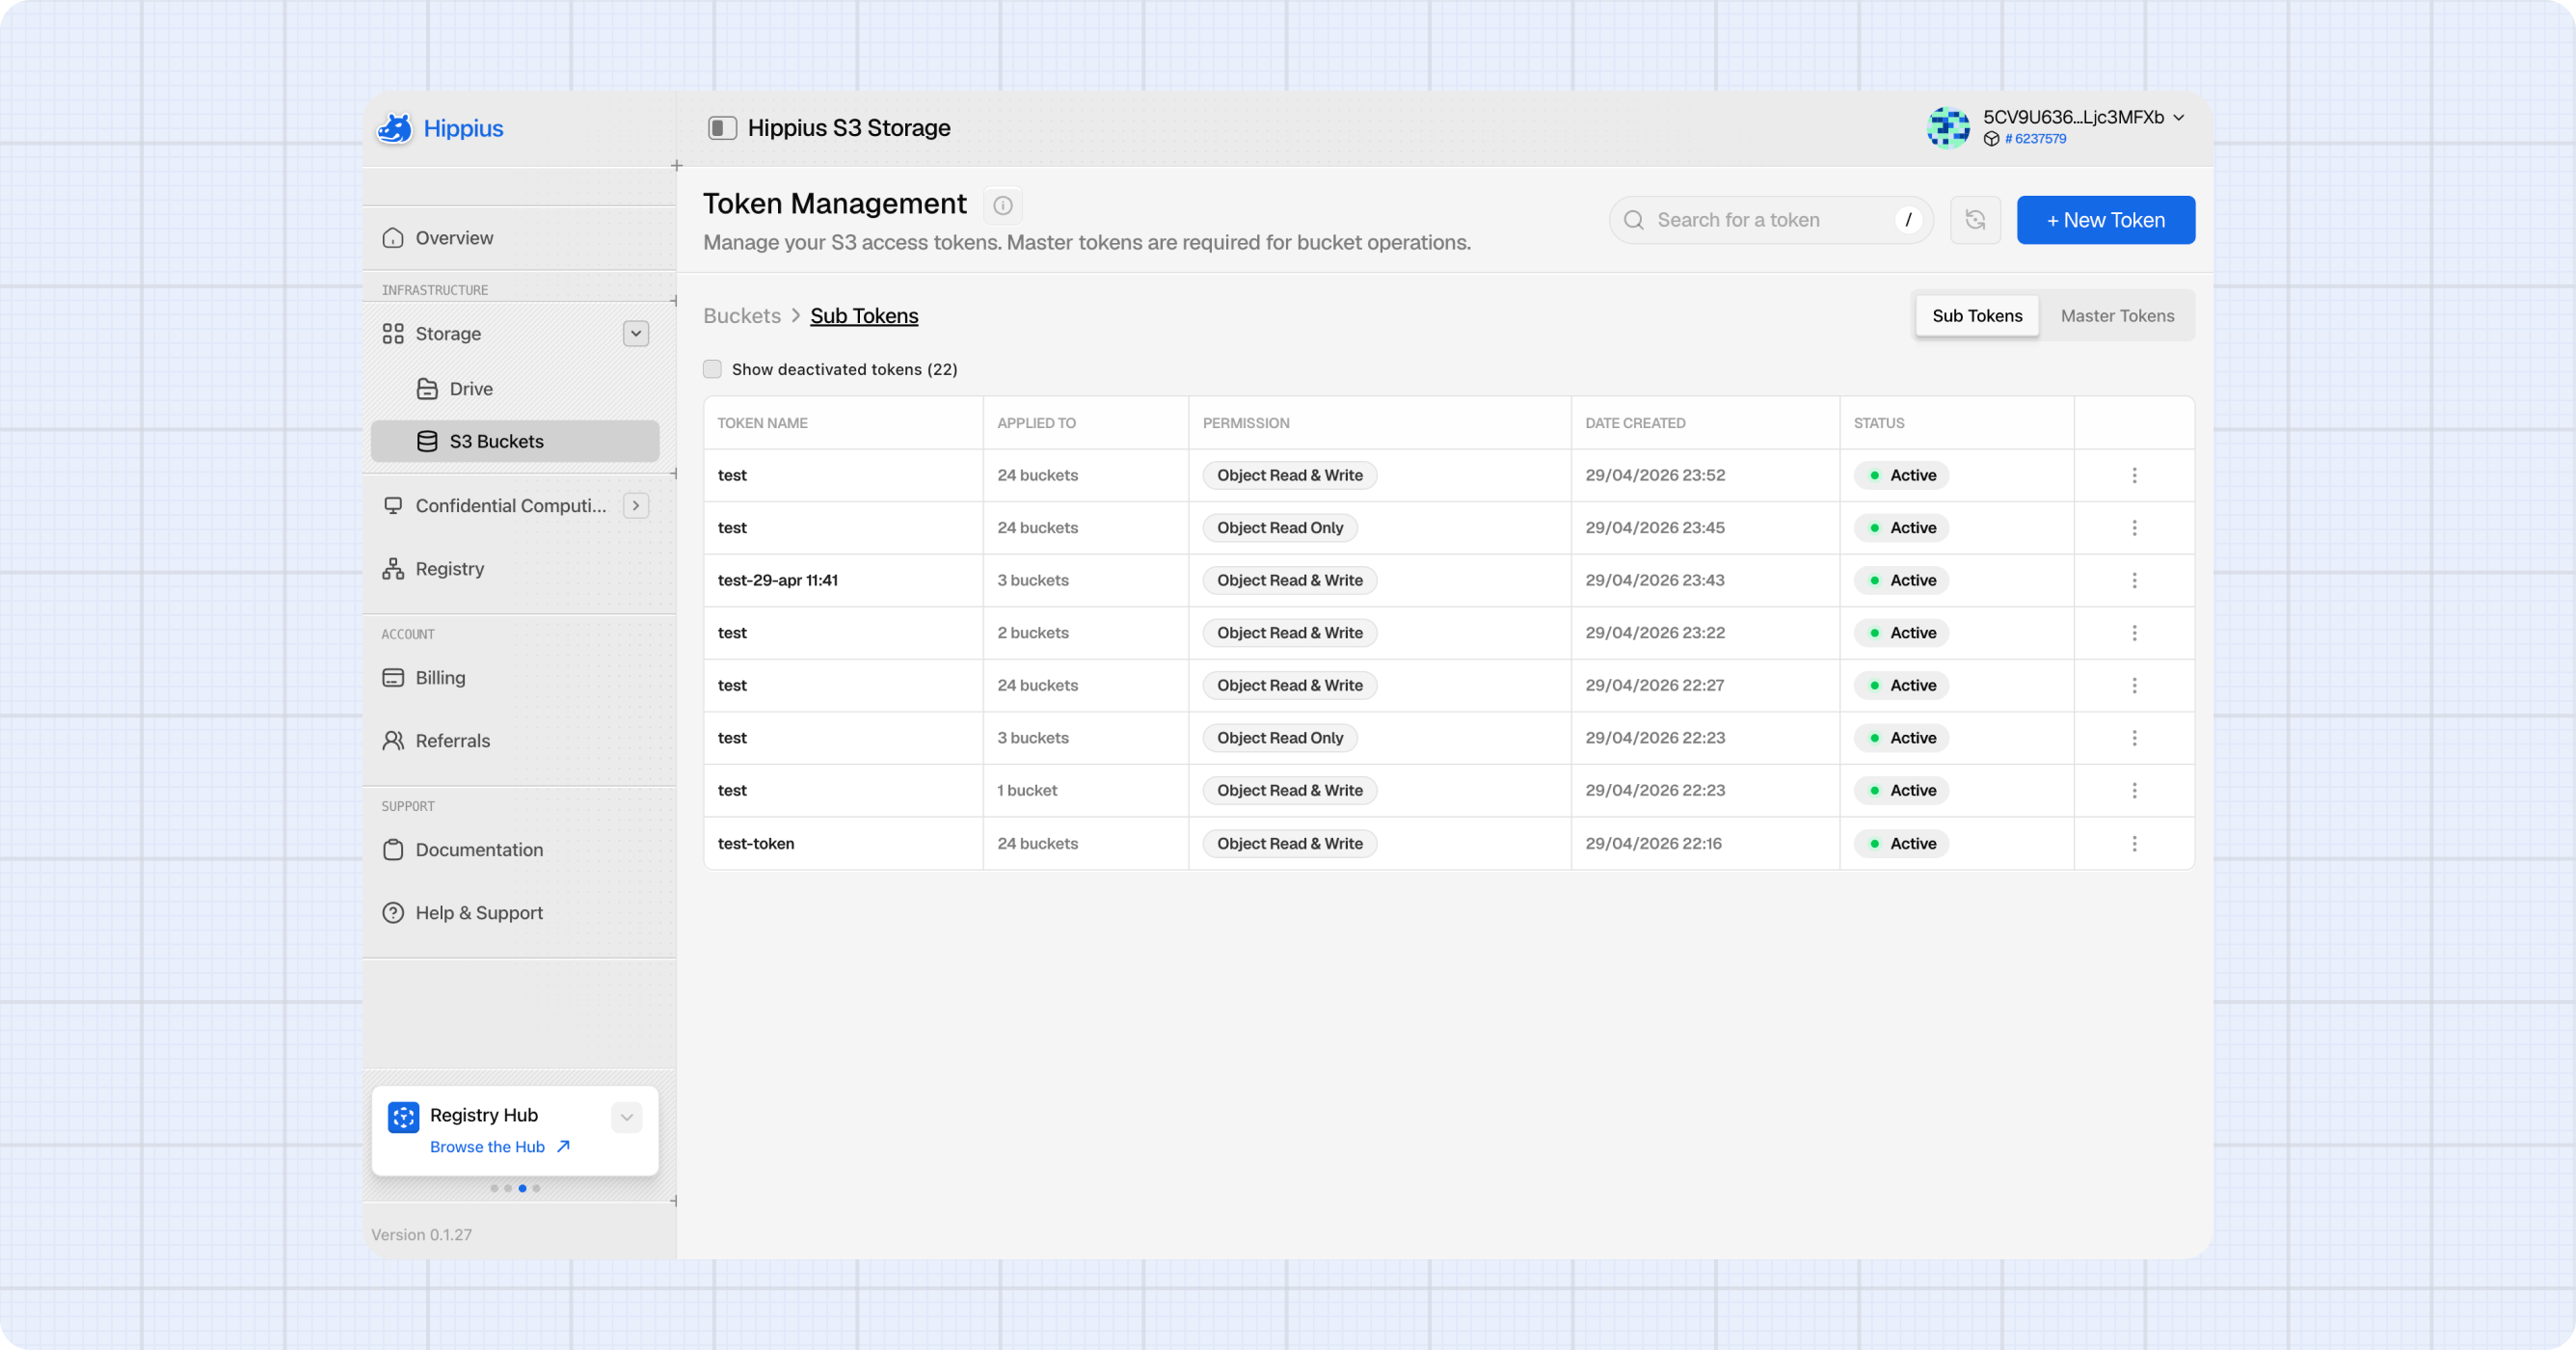Open block number #6237579 link
The height and width of the screenshot is (1350, 2576).
2034,139
